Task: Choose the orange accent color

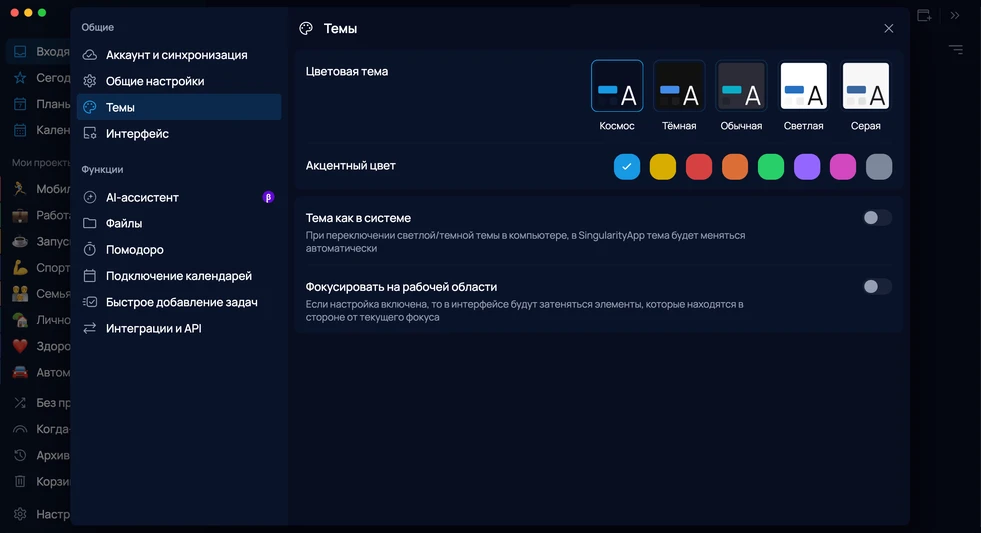Action: 735,166
